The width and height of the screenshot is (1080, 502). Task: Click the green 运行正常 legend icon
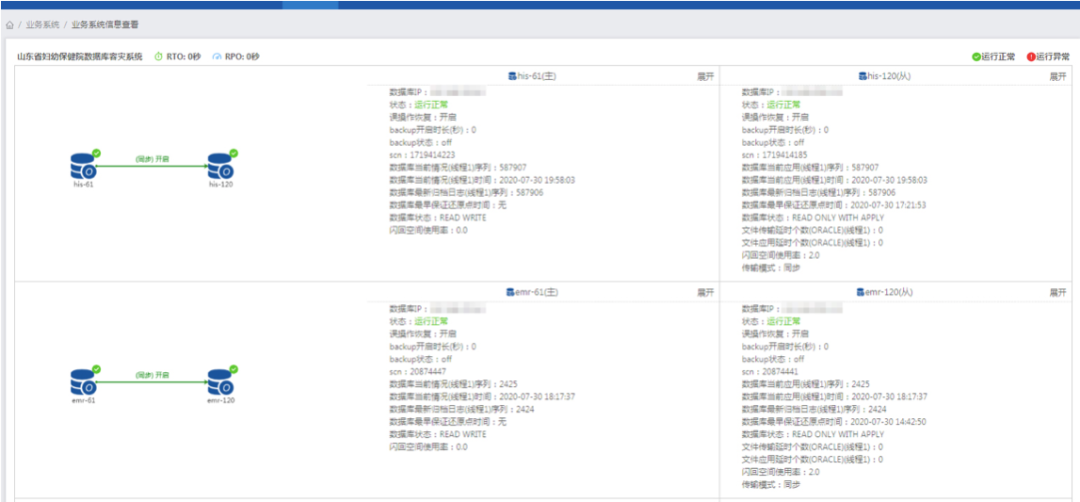pos(976,57)
